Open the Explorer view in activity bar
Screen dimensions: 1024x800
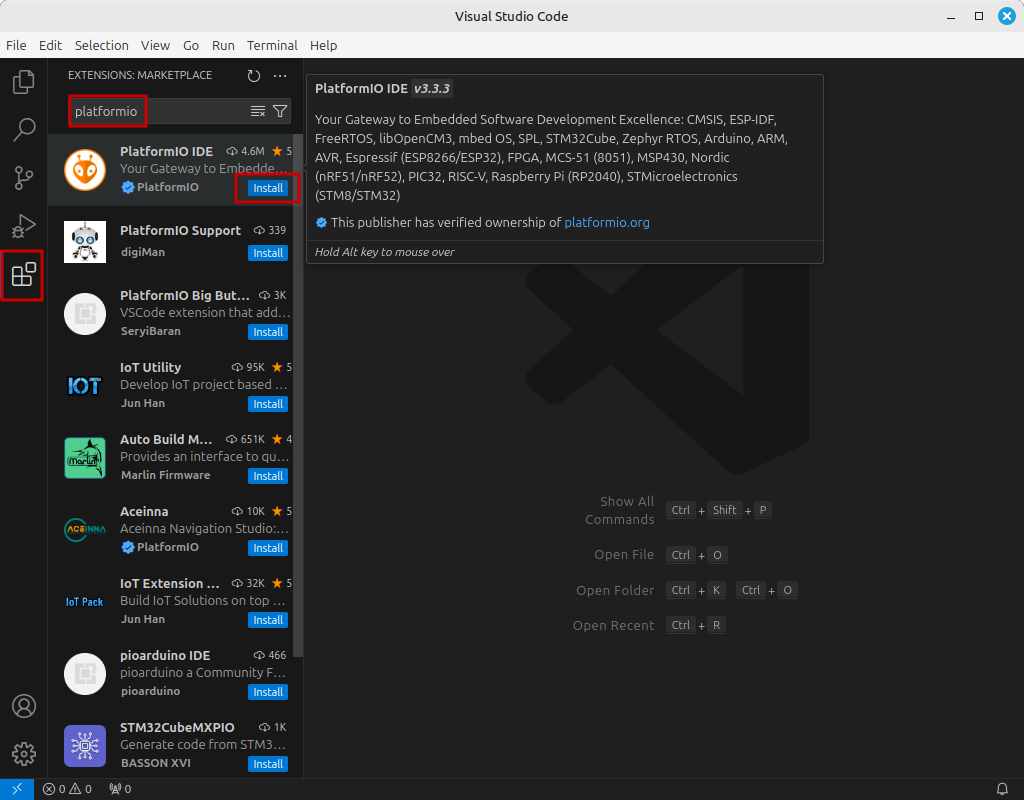[24, 82]
